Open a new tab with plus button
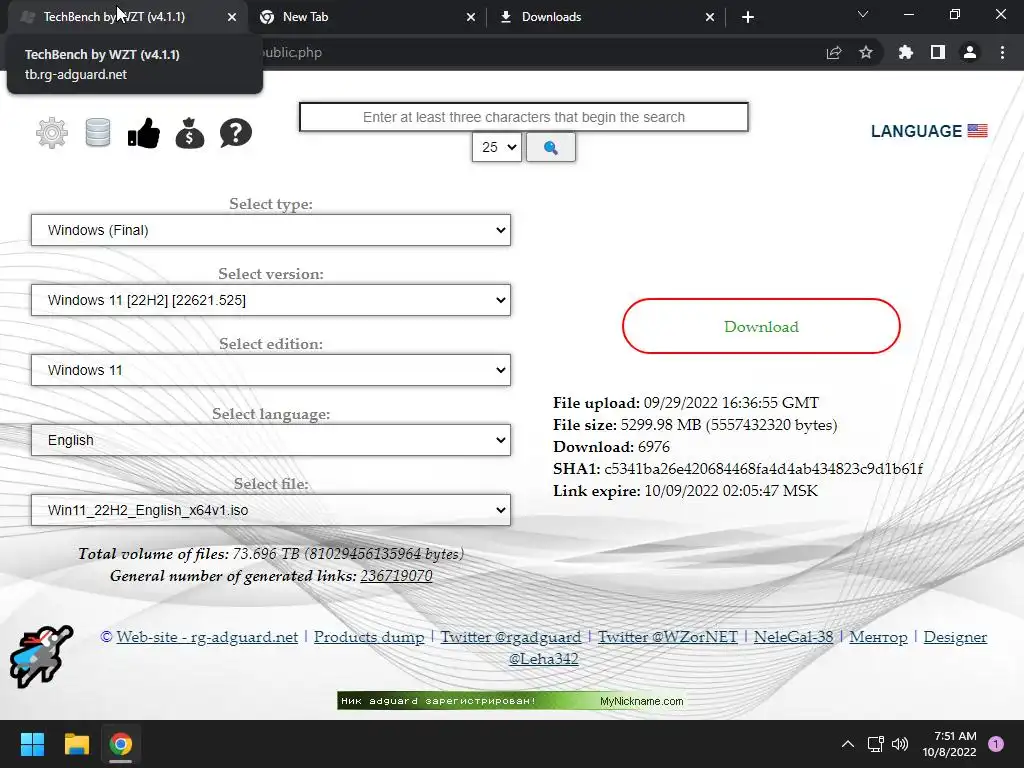The image size is (1024, 768). [x=748, y=17]
